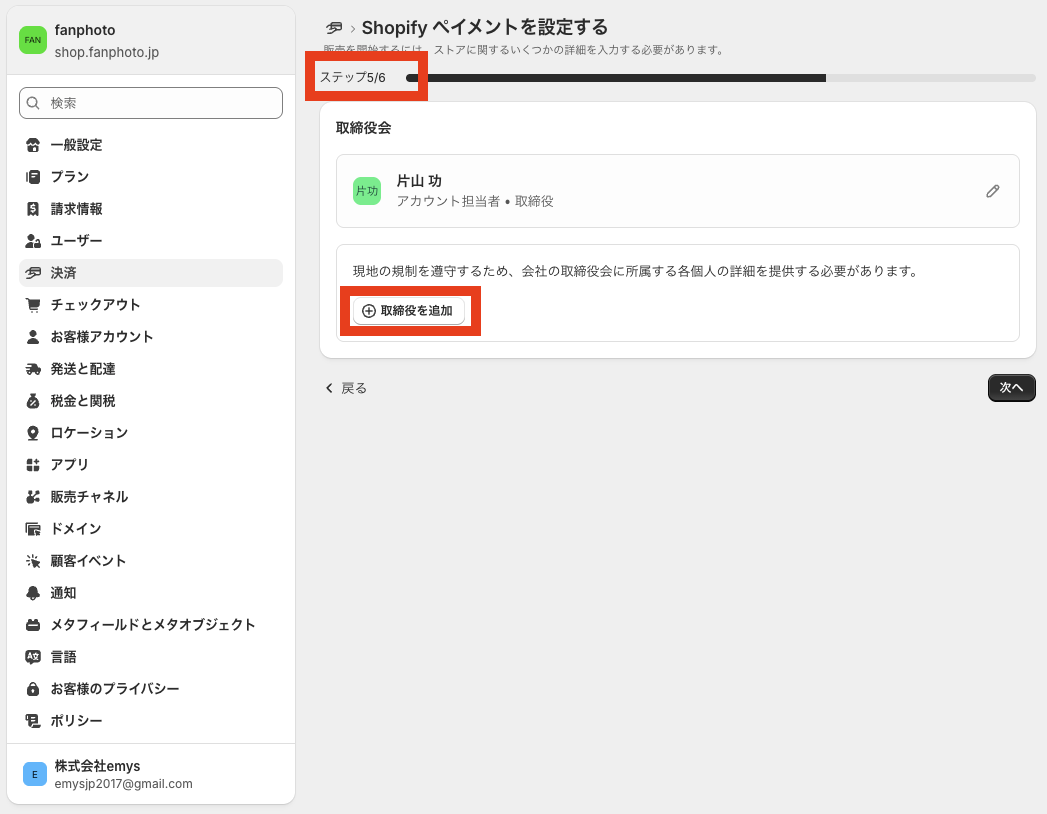Click the payments breadcrumb icon in header
1047x814 pixels.
[x=334, y=28]
